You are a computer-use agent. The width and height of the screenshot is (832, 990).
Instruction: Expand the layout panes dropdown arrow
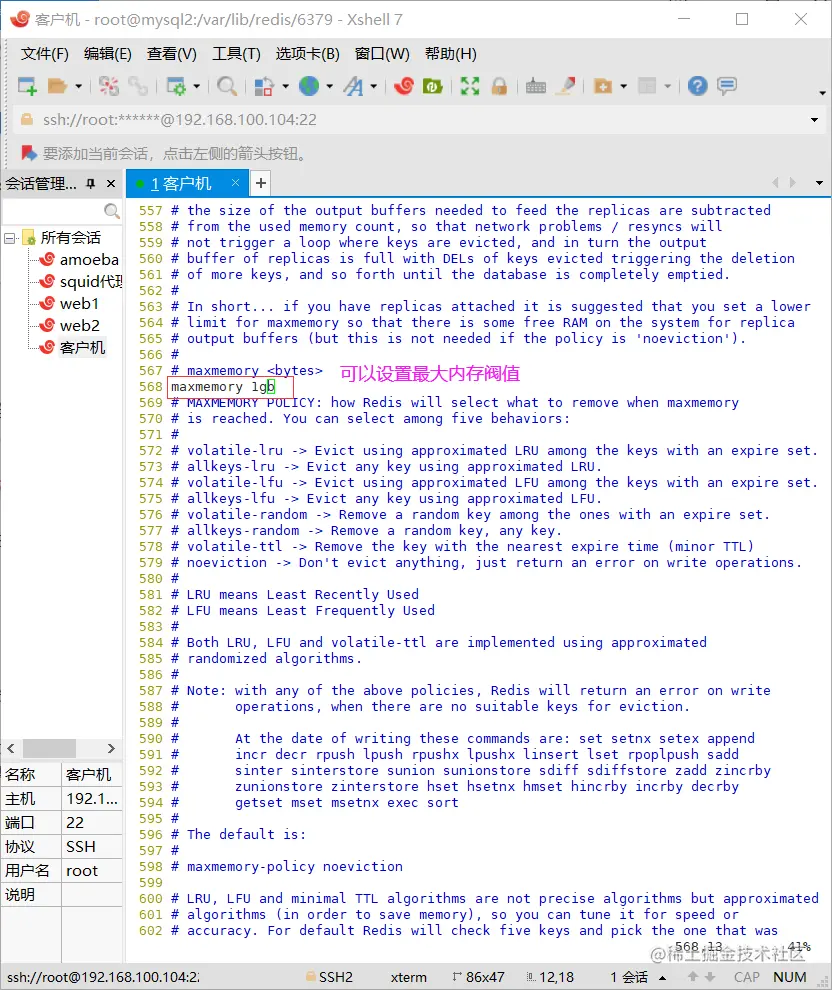(667, 86)
